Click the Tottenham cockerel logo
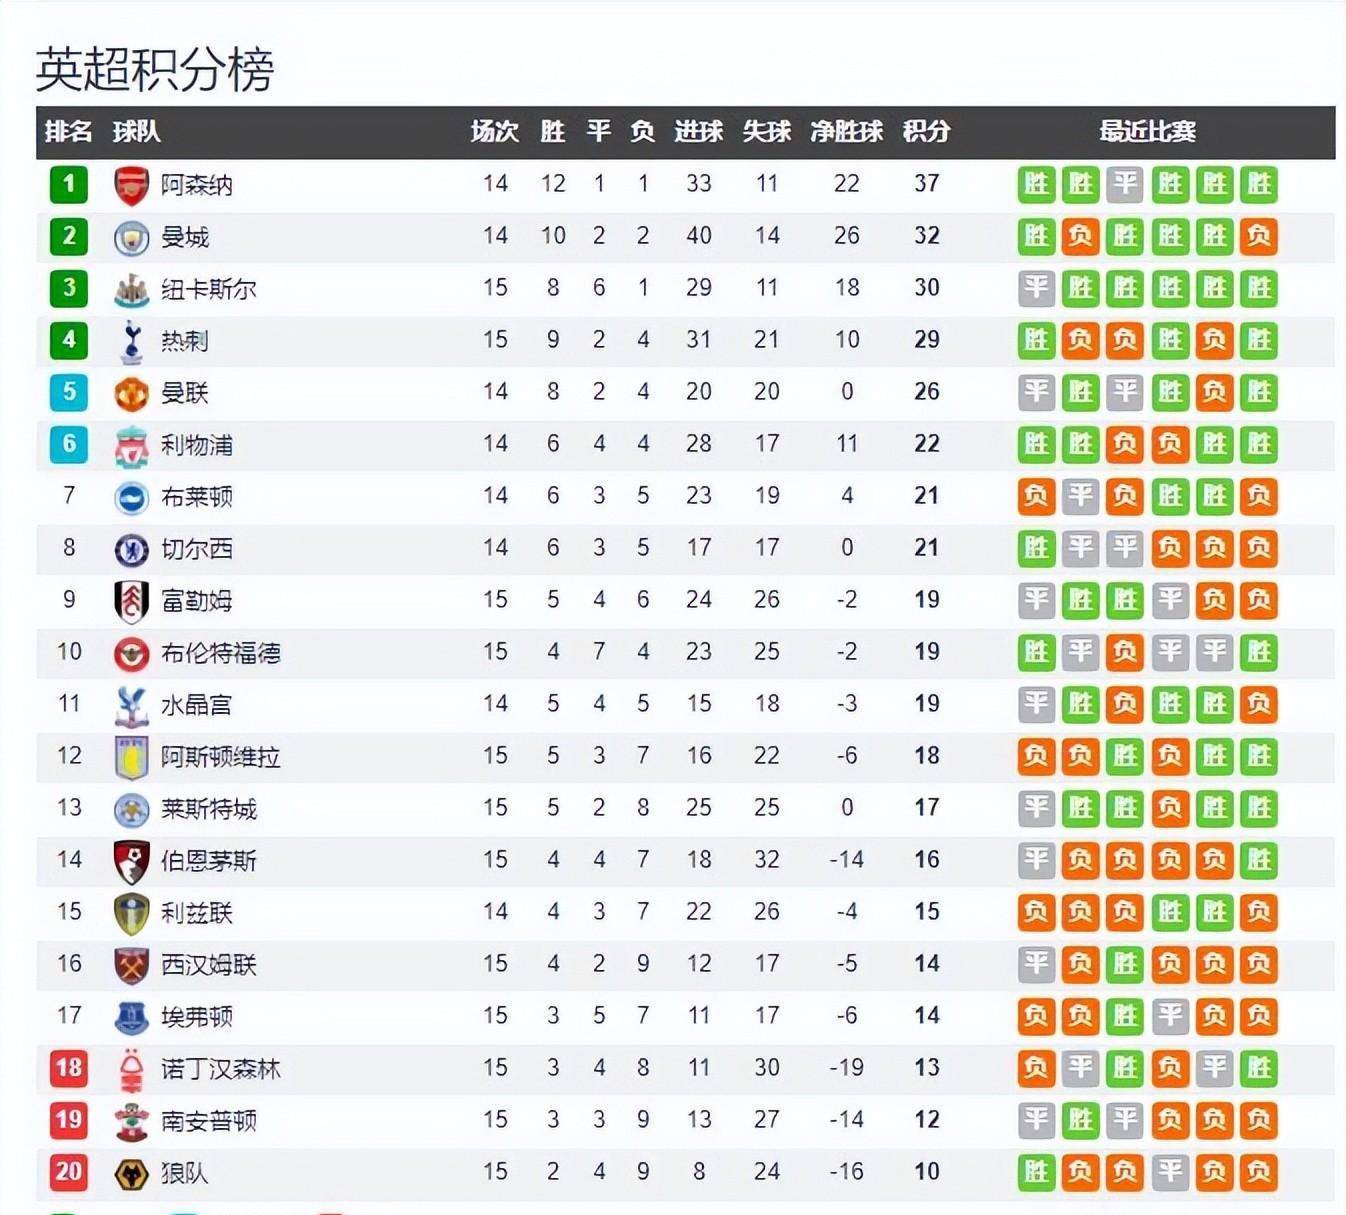 [x=131, y=342]
